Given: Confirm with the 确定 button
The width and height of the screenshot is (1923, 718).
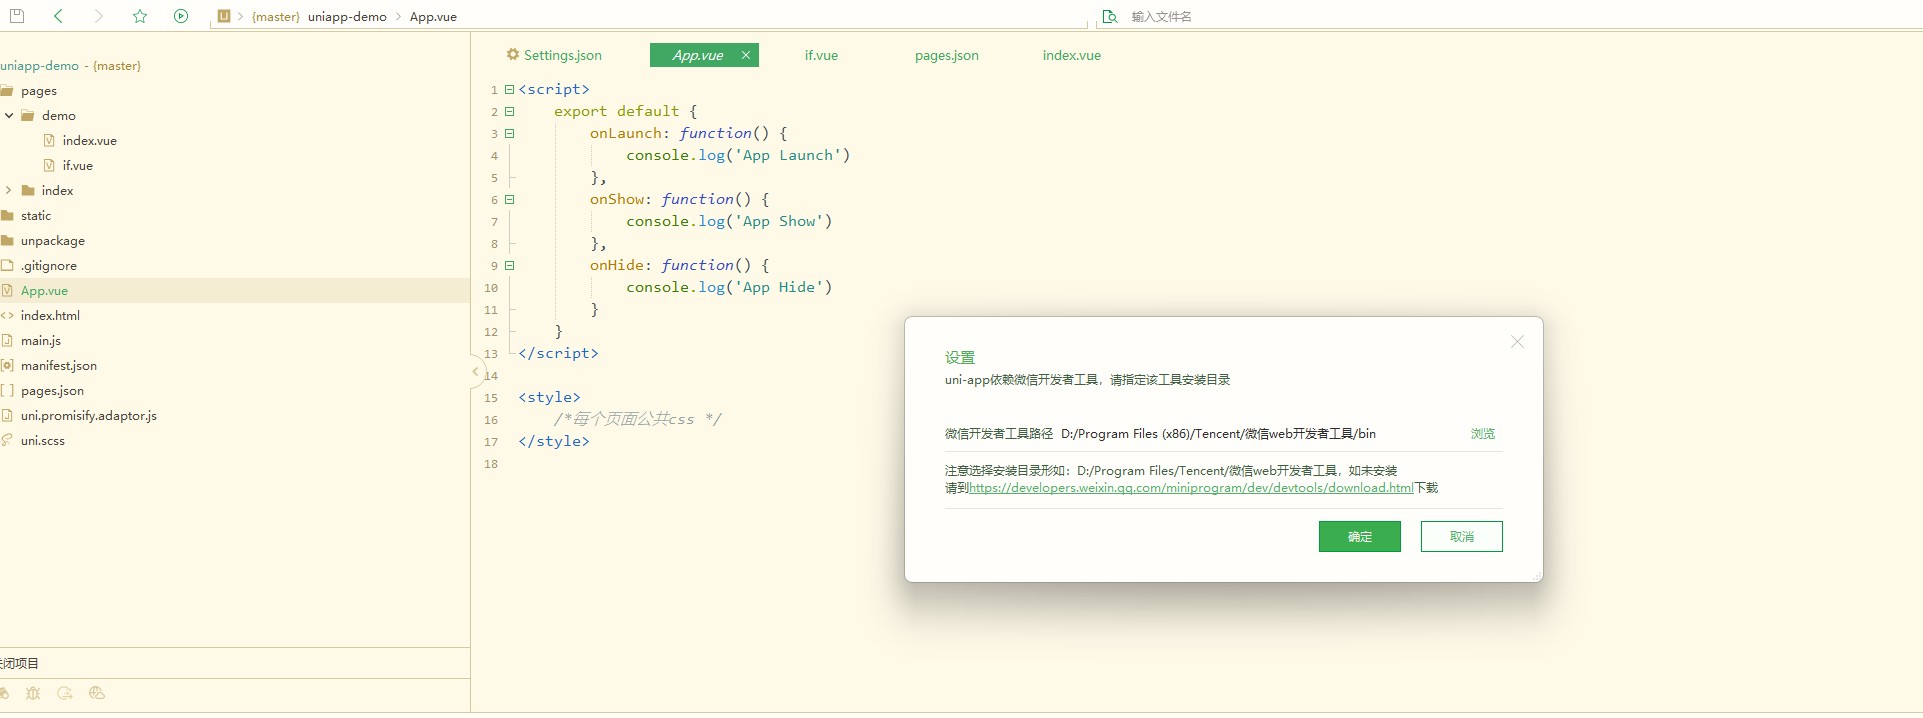Looking at the screenshot, I should click(1359, 537).
